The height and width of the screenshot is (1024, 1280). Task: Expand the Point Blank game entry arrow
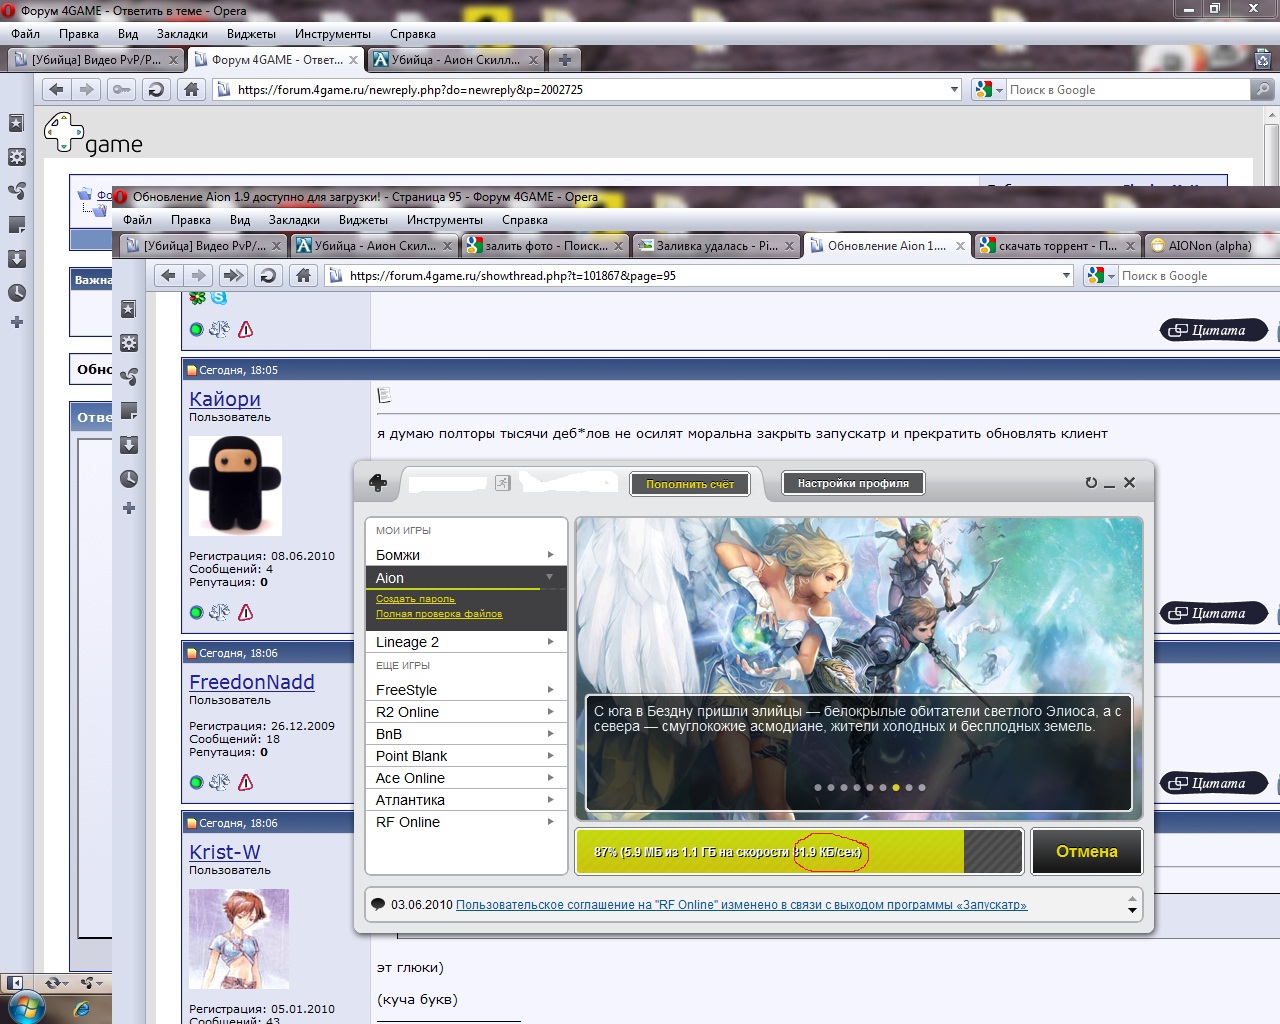pyautogui.click(x=550, y=756)
